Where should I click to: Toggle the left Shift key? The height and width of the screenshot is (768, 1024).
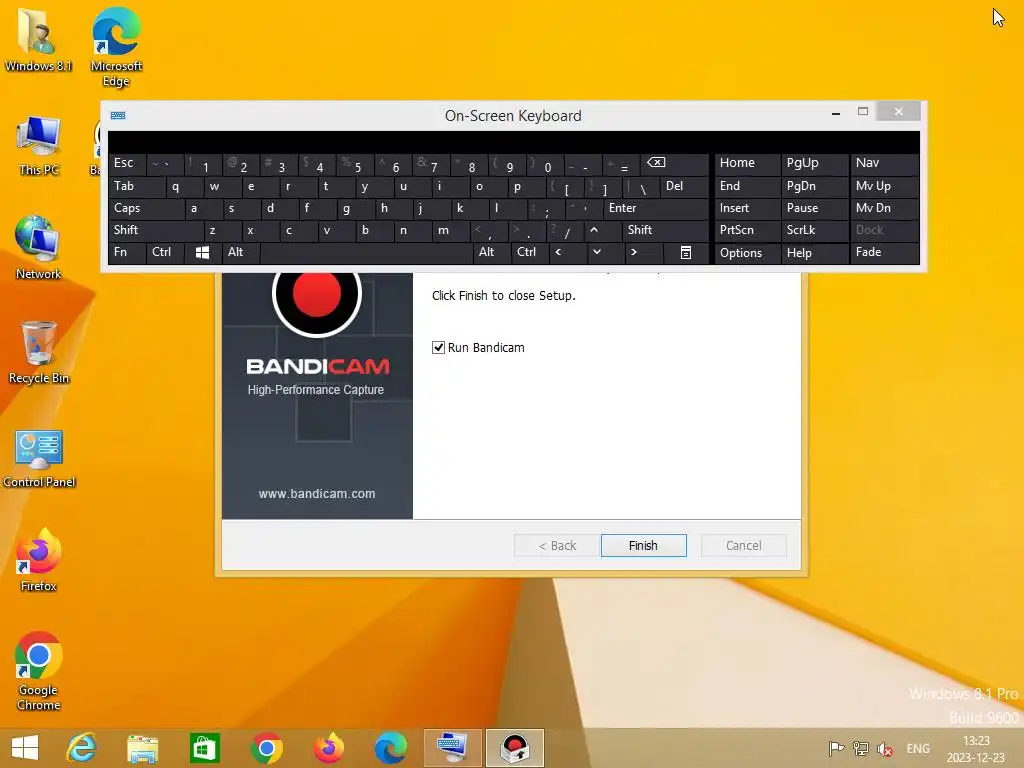(155, 230)
